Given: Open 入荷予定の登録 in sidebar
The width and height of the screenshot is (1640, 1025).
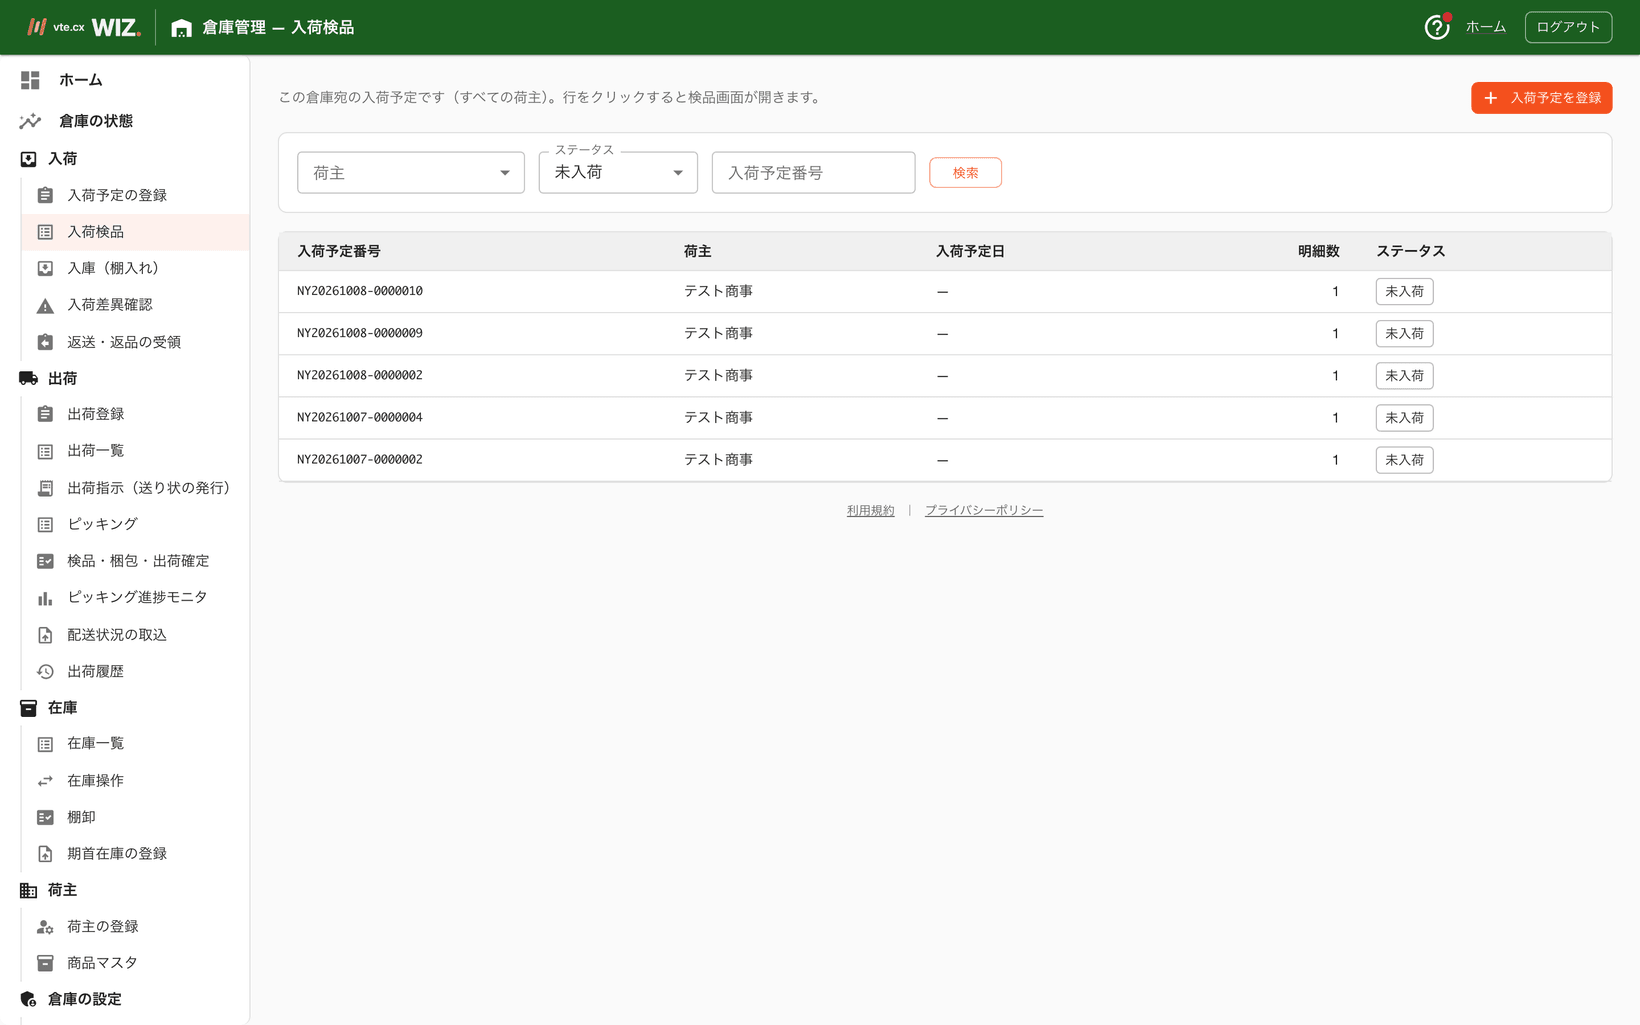Looking at the screenshot, I should point(135,195).
